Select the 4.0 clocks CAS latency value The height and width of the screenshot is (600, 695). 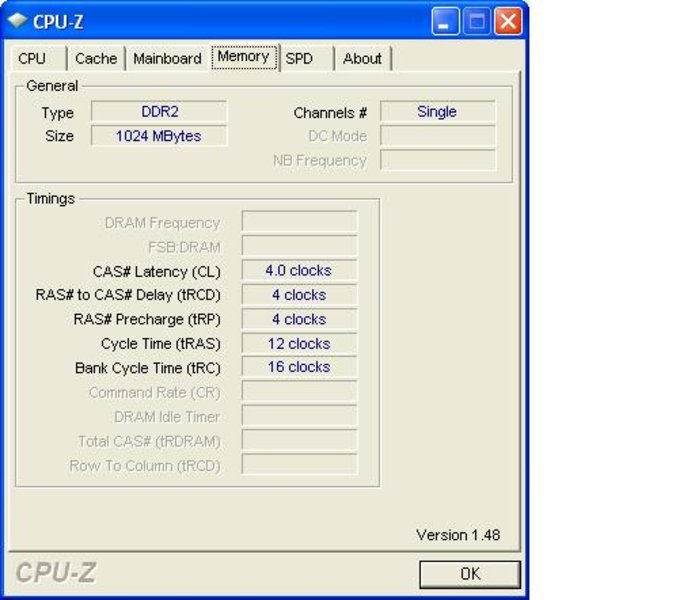pyautogui.click(x=300, y=270)
